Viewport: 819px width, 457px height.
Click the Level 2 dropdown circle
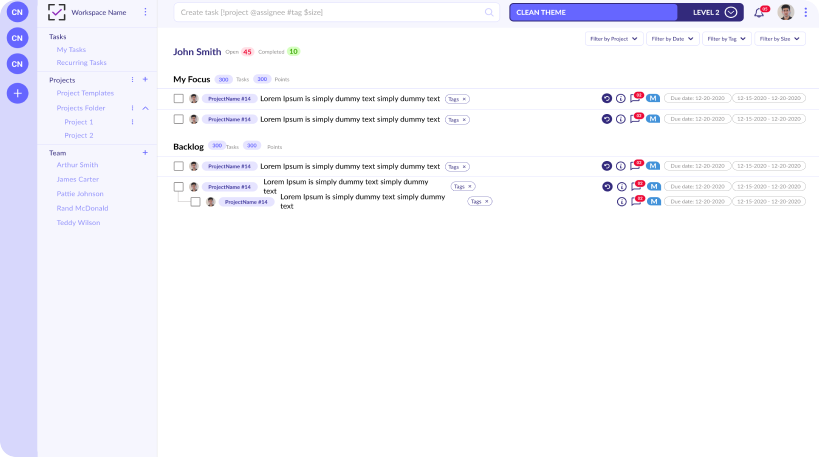[731, 12]
